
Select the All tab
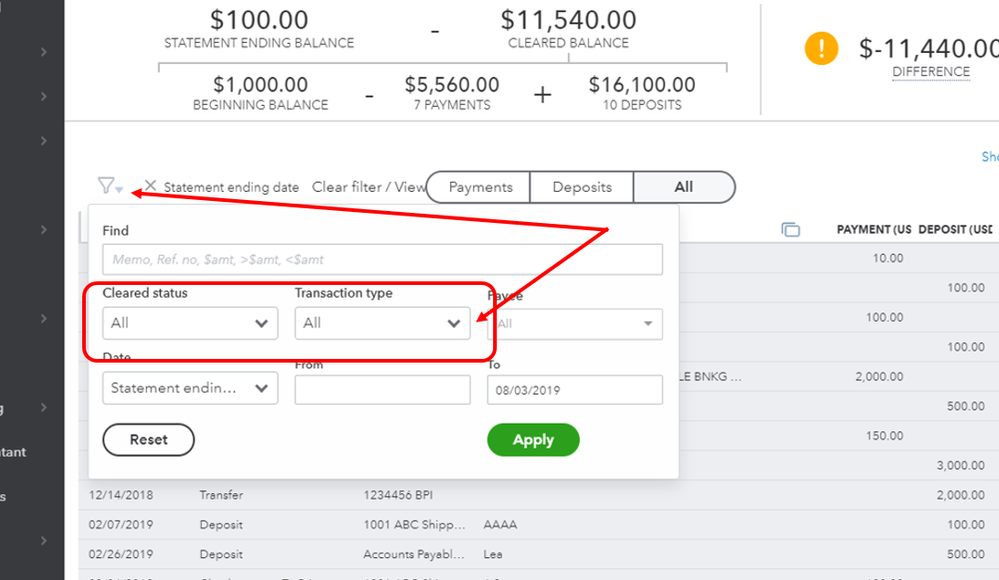[x=684, y=187]
